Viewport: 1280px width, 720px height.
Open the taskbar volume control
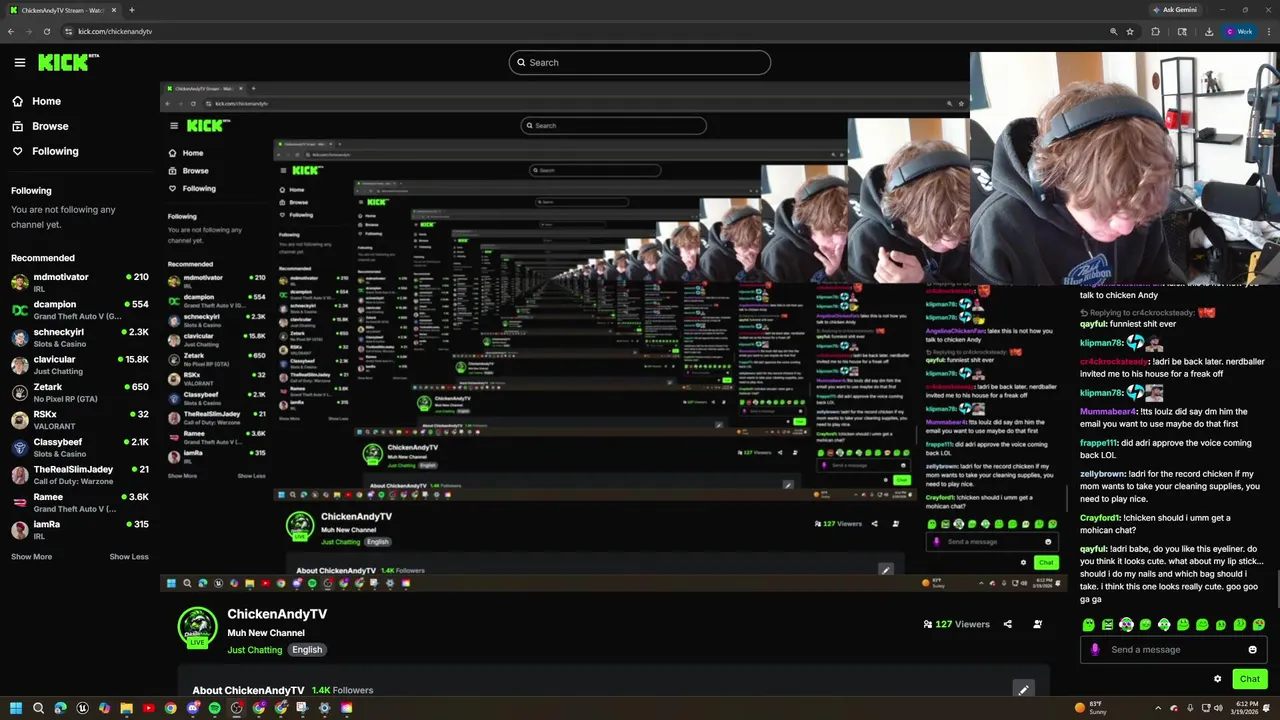pos(1218,708)
